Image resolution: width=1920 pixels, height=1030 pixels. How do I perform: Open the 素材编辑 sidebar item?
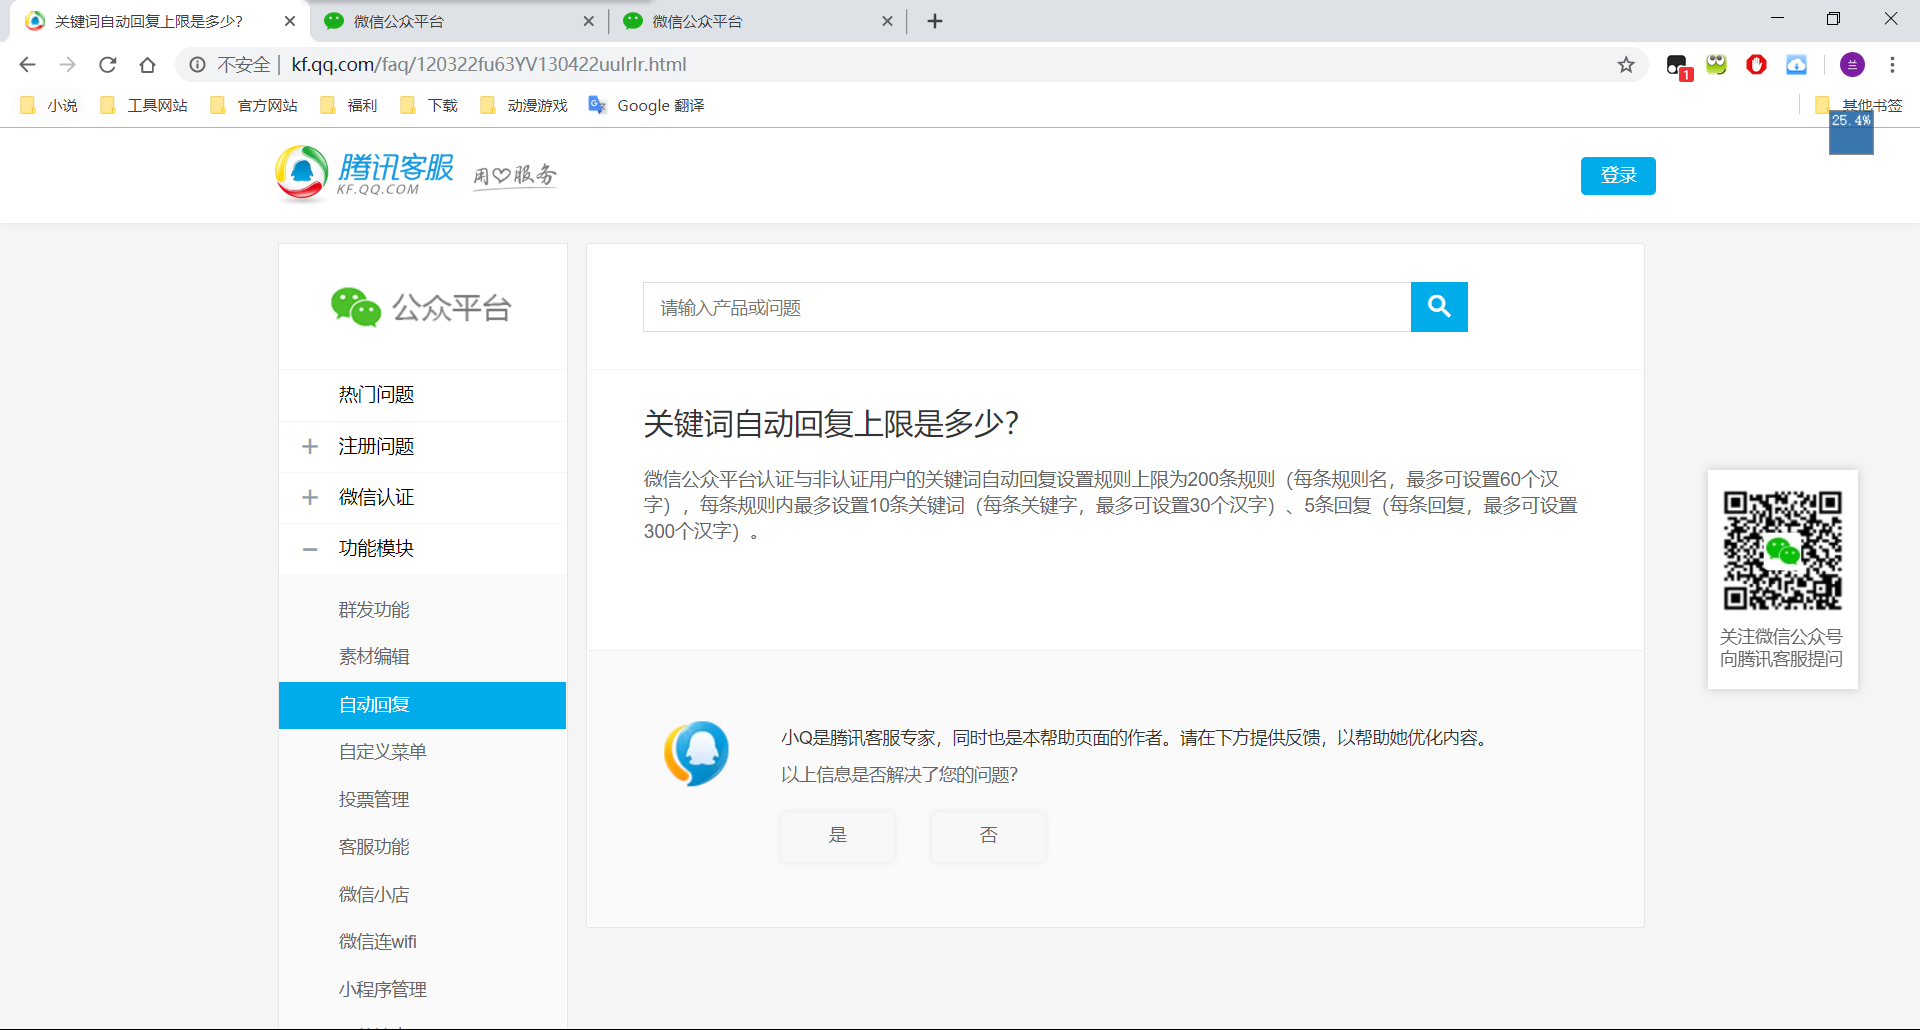coord(374,657)
